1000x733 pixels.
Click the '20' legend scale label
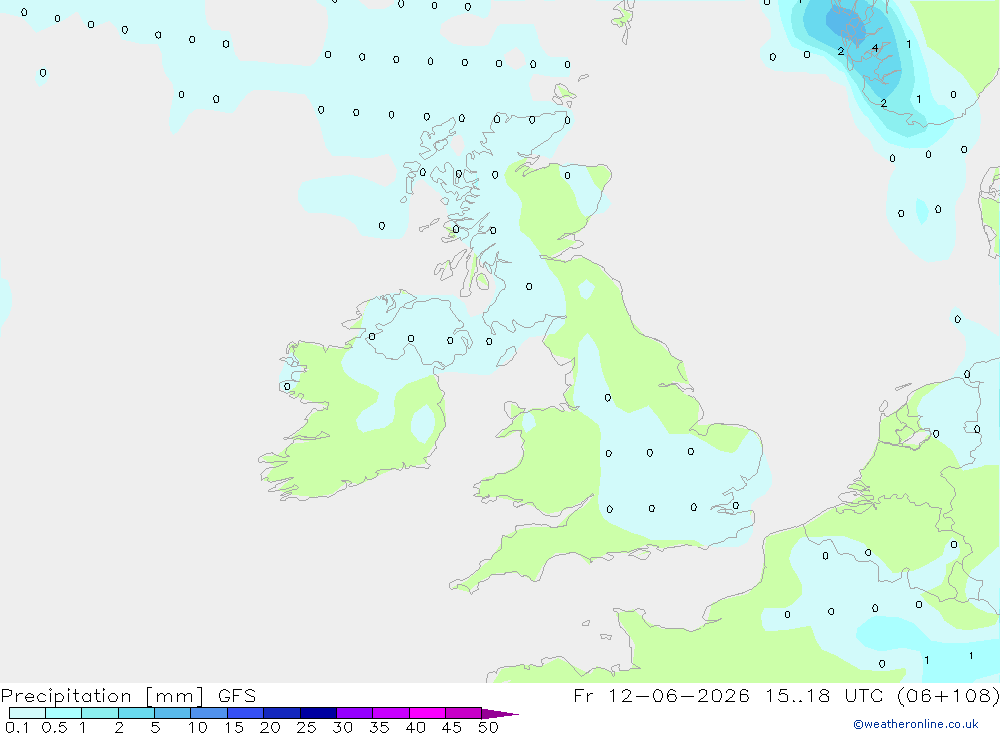coord(270,727)
